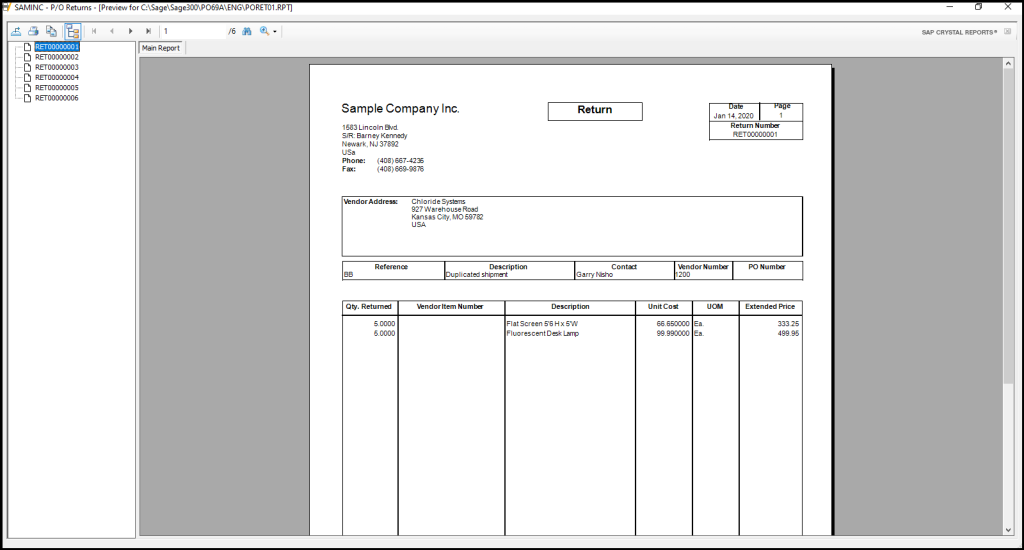Click contact name Garry Nisho

594,275
